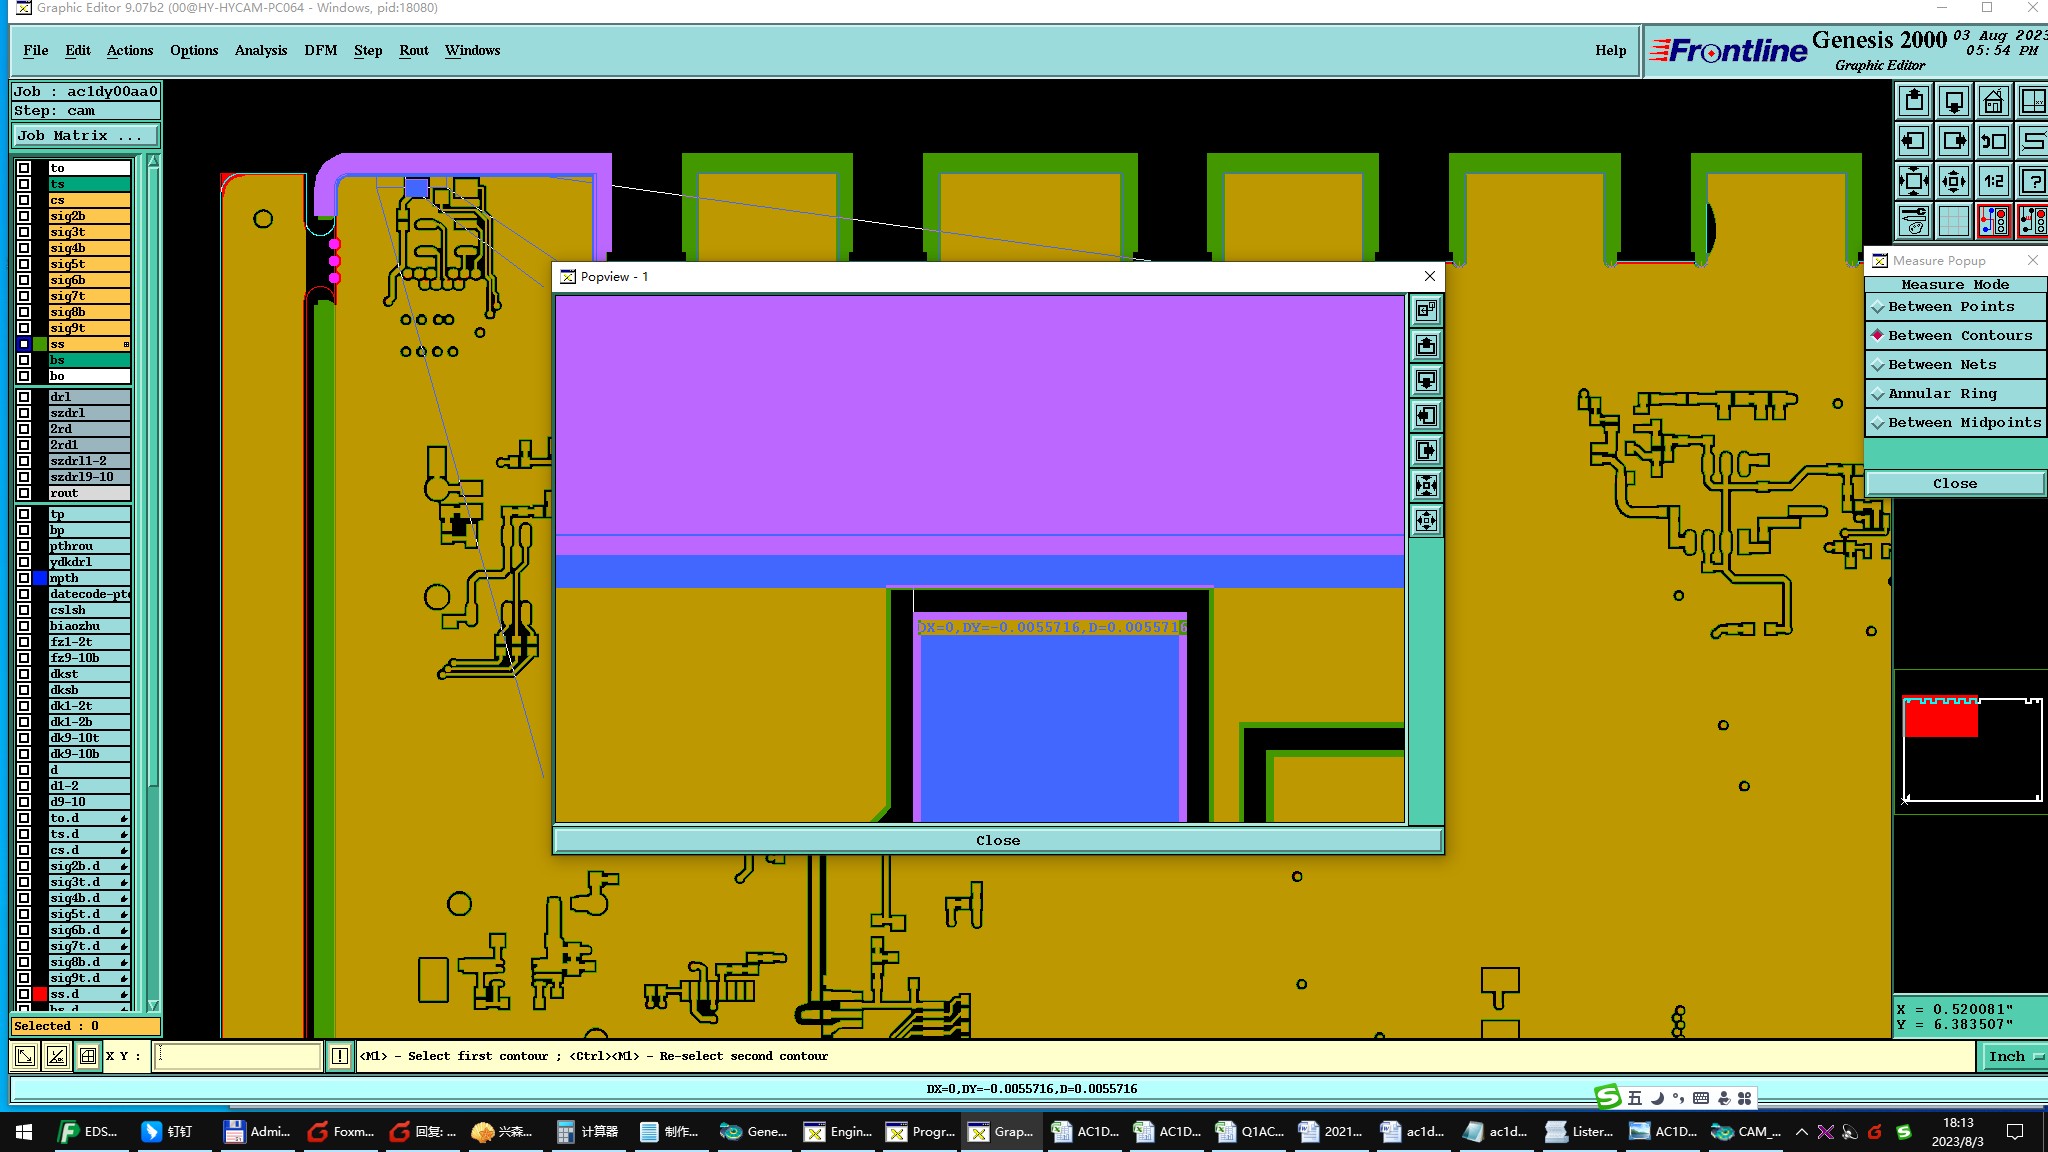Click pan left icon in Popview

pos(1426,416)
